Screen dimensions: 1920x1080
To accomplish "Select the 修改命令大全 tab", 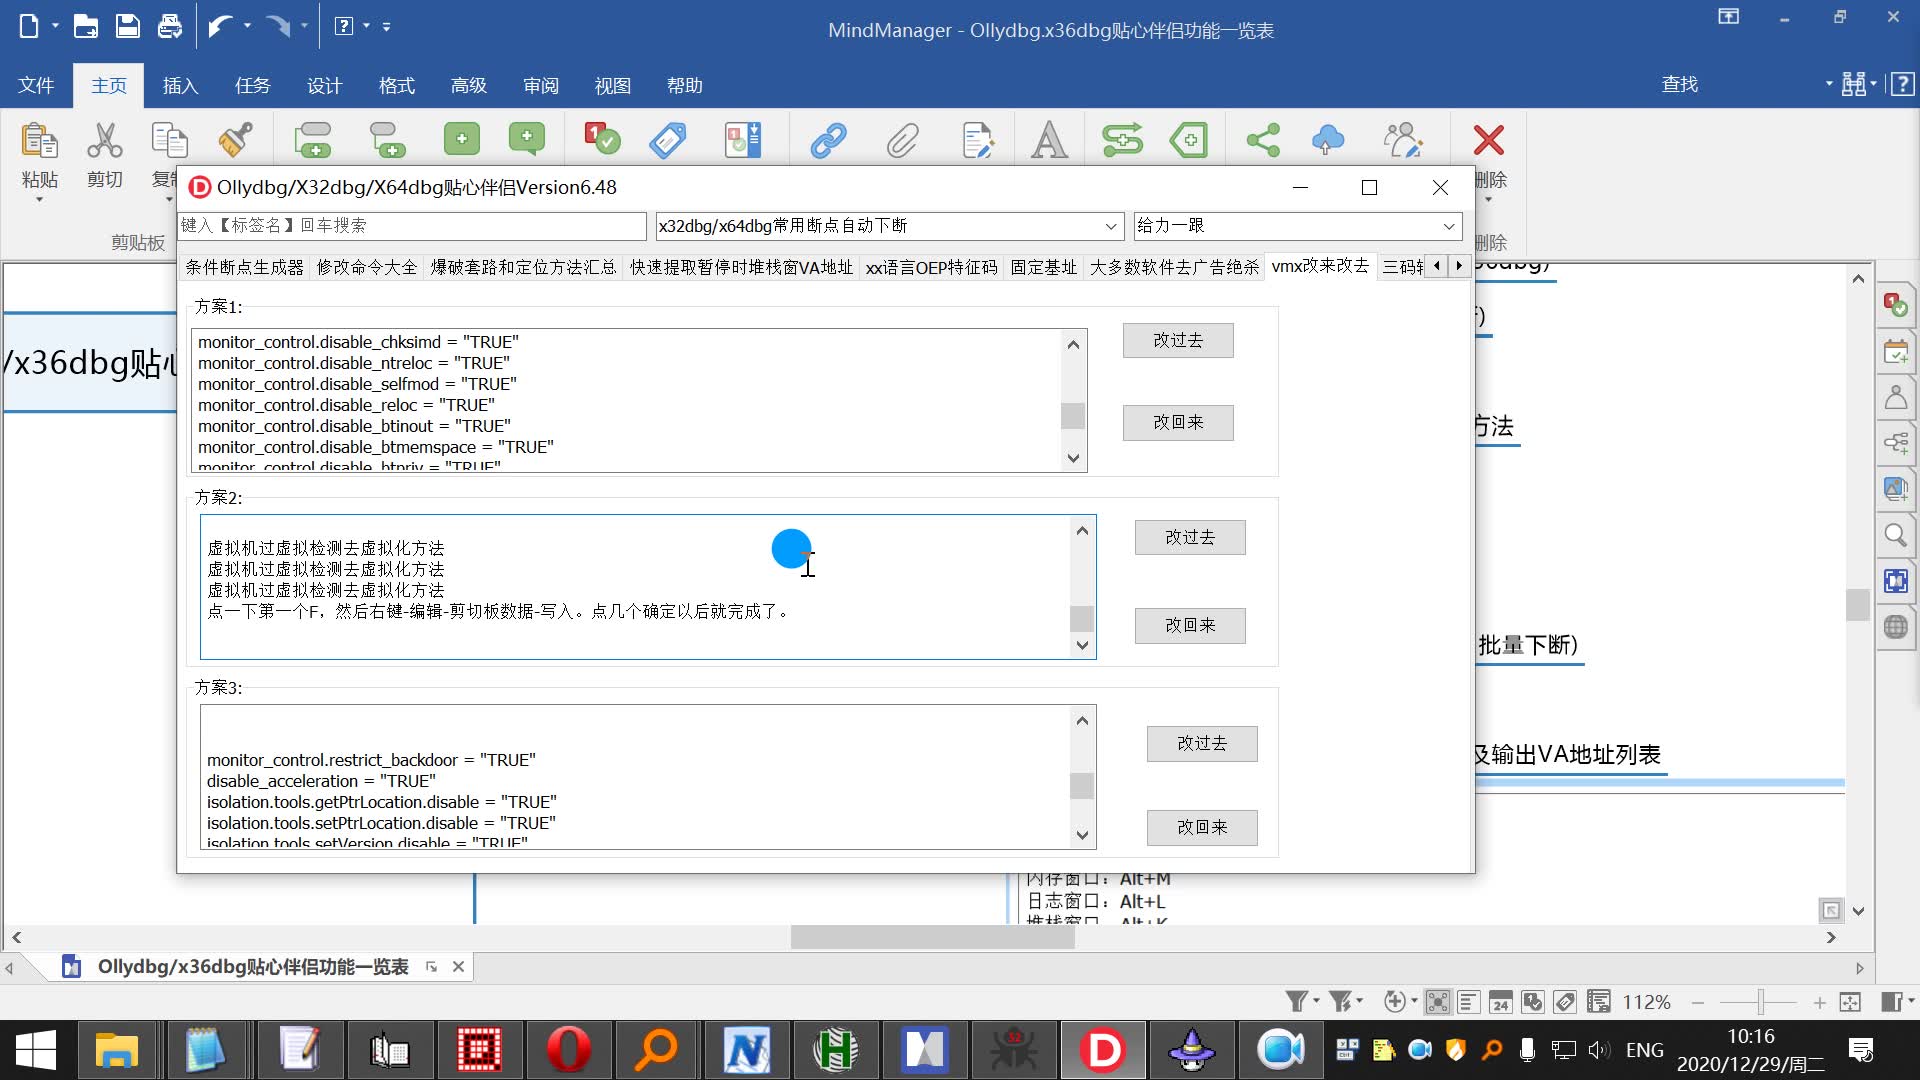I will pyautogui.click(x=367, y=267).
